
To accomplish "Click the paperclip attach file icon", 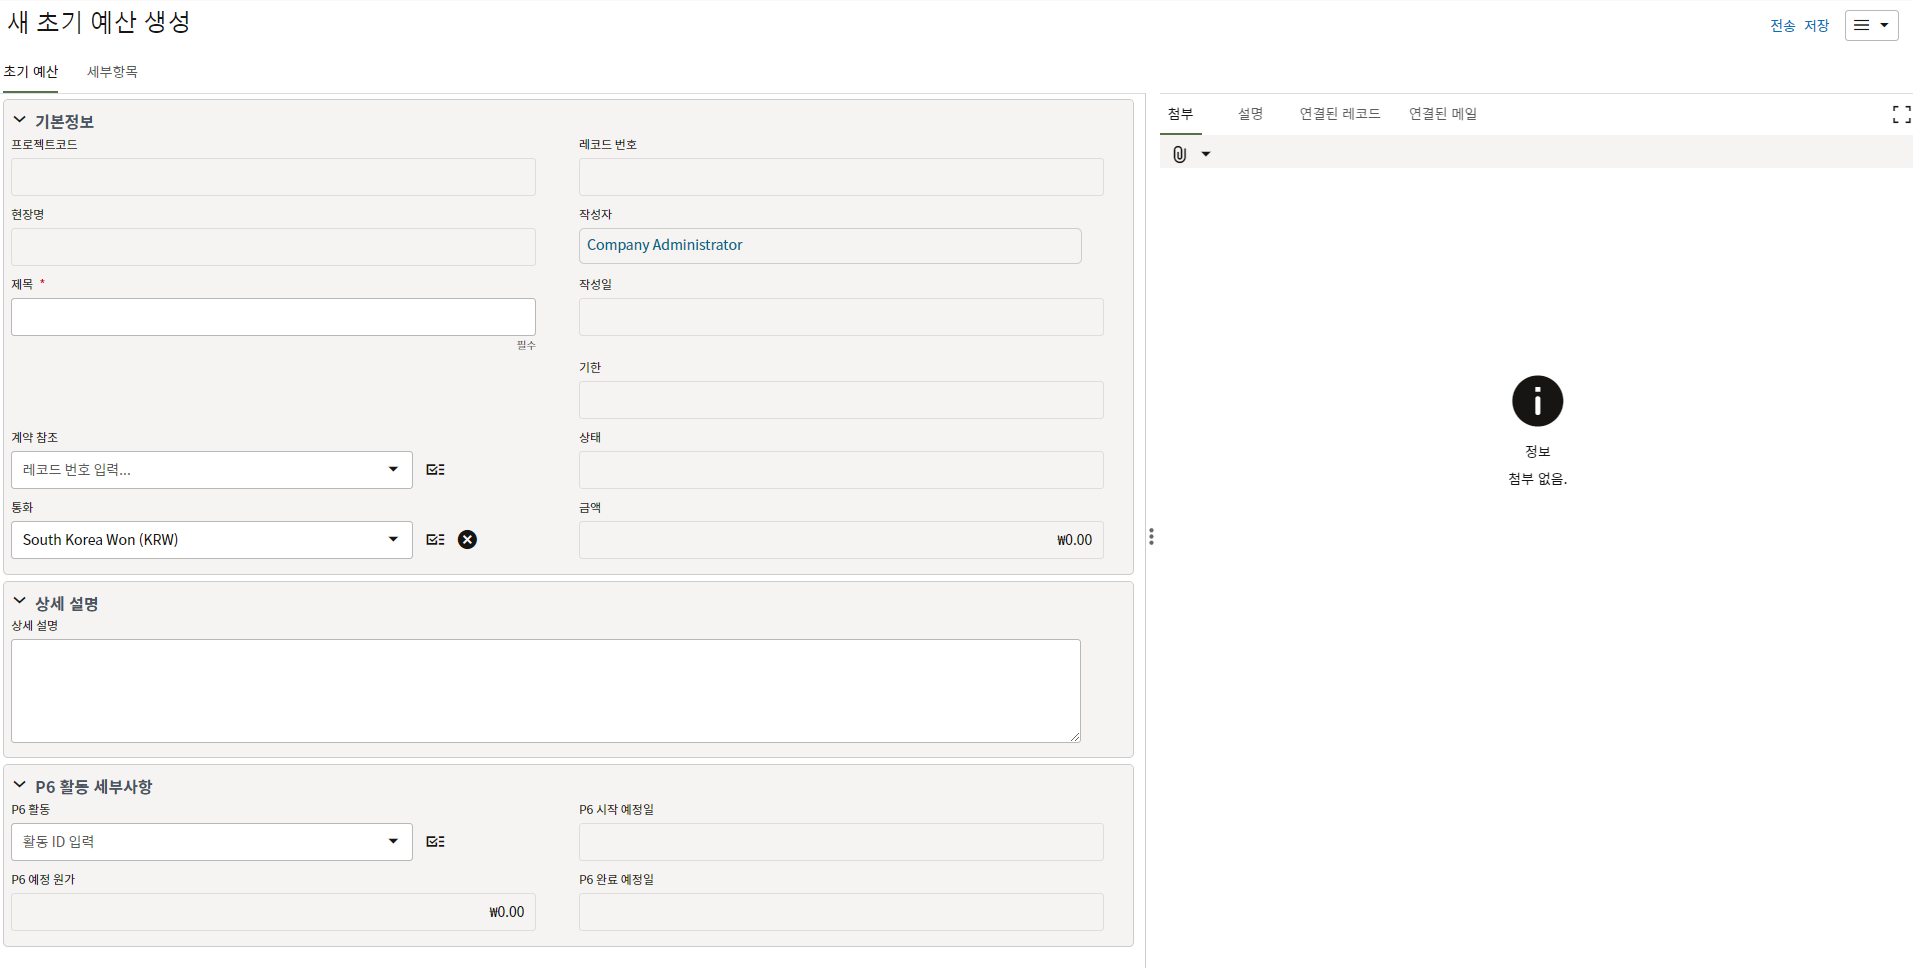I will [x=1180, y=154].
